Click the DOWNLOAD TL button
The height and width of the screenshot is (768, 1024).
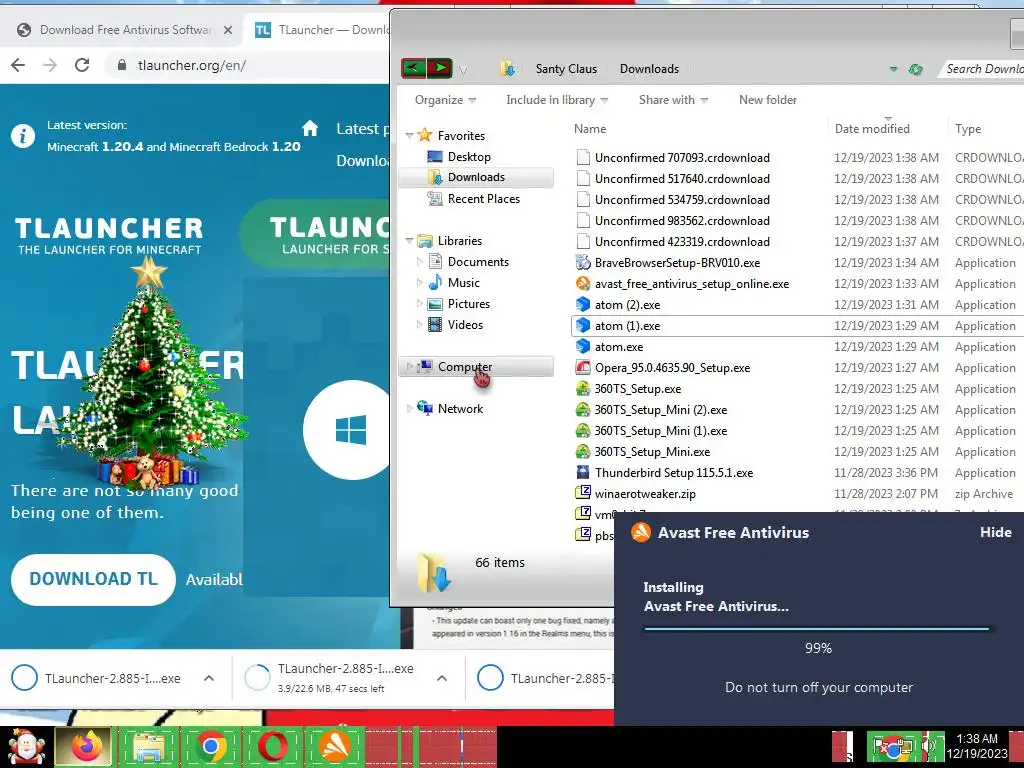tap(93, 579)
